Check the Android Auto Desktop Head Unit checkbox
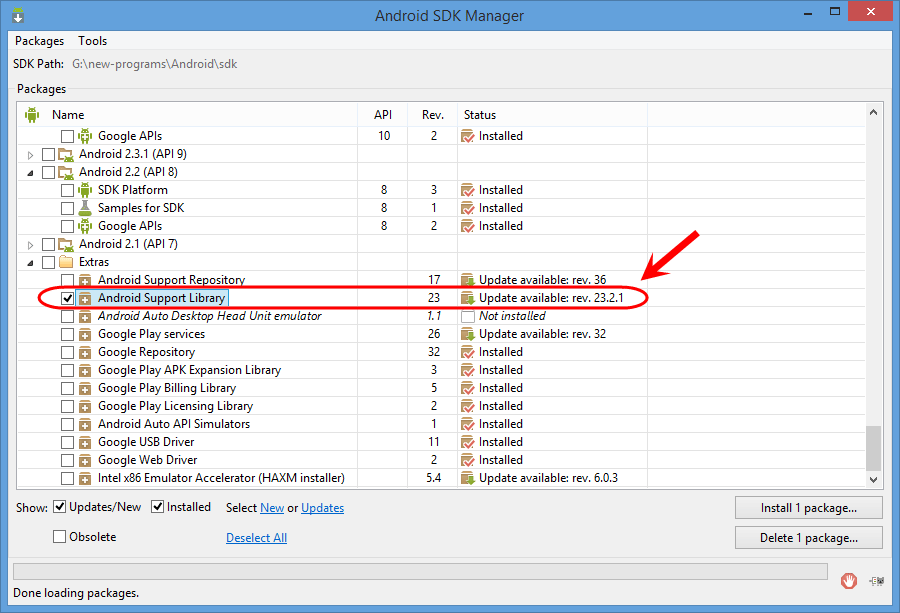 click(68, 316)
